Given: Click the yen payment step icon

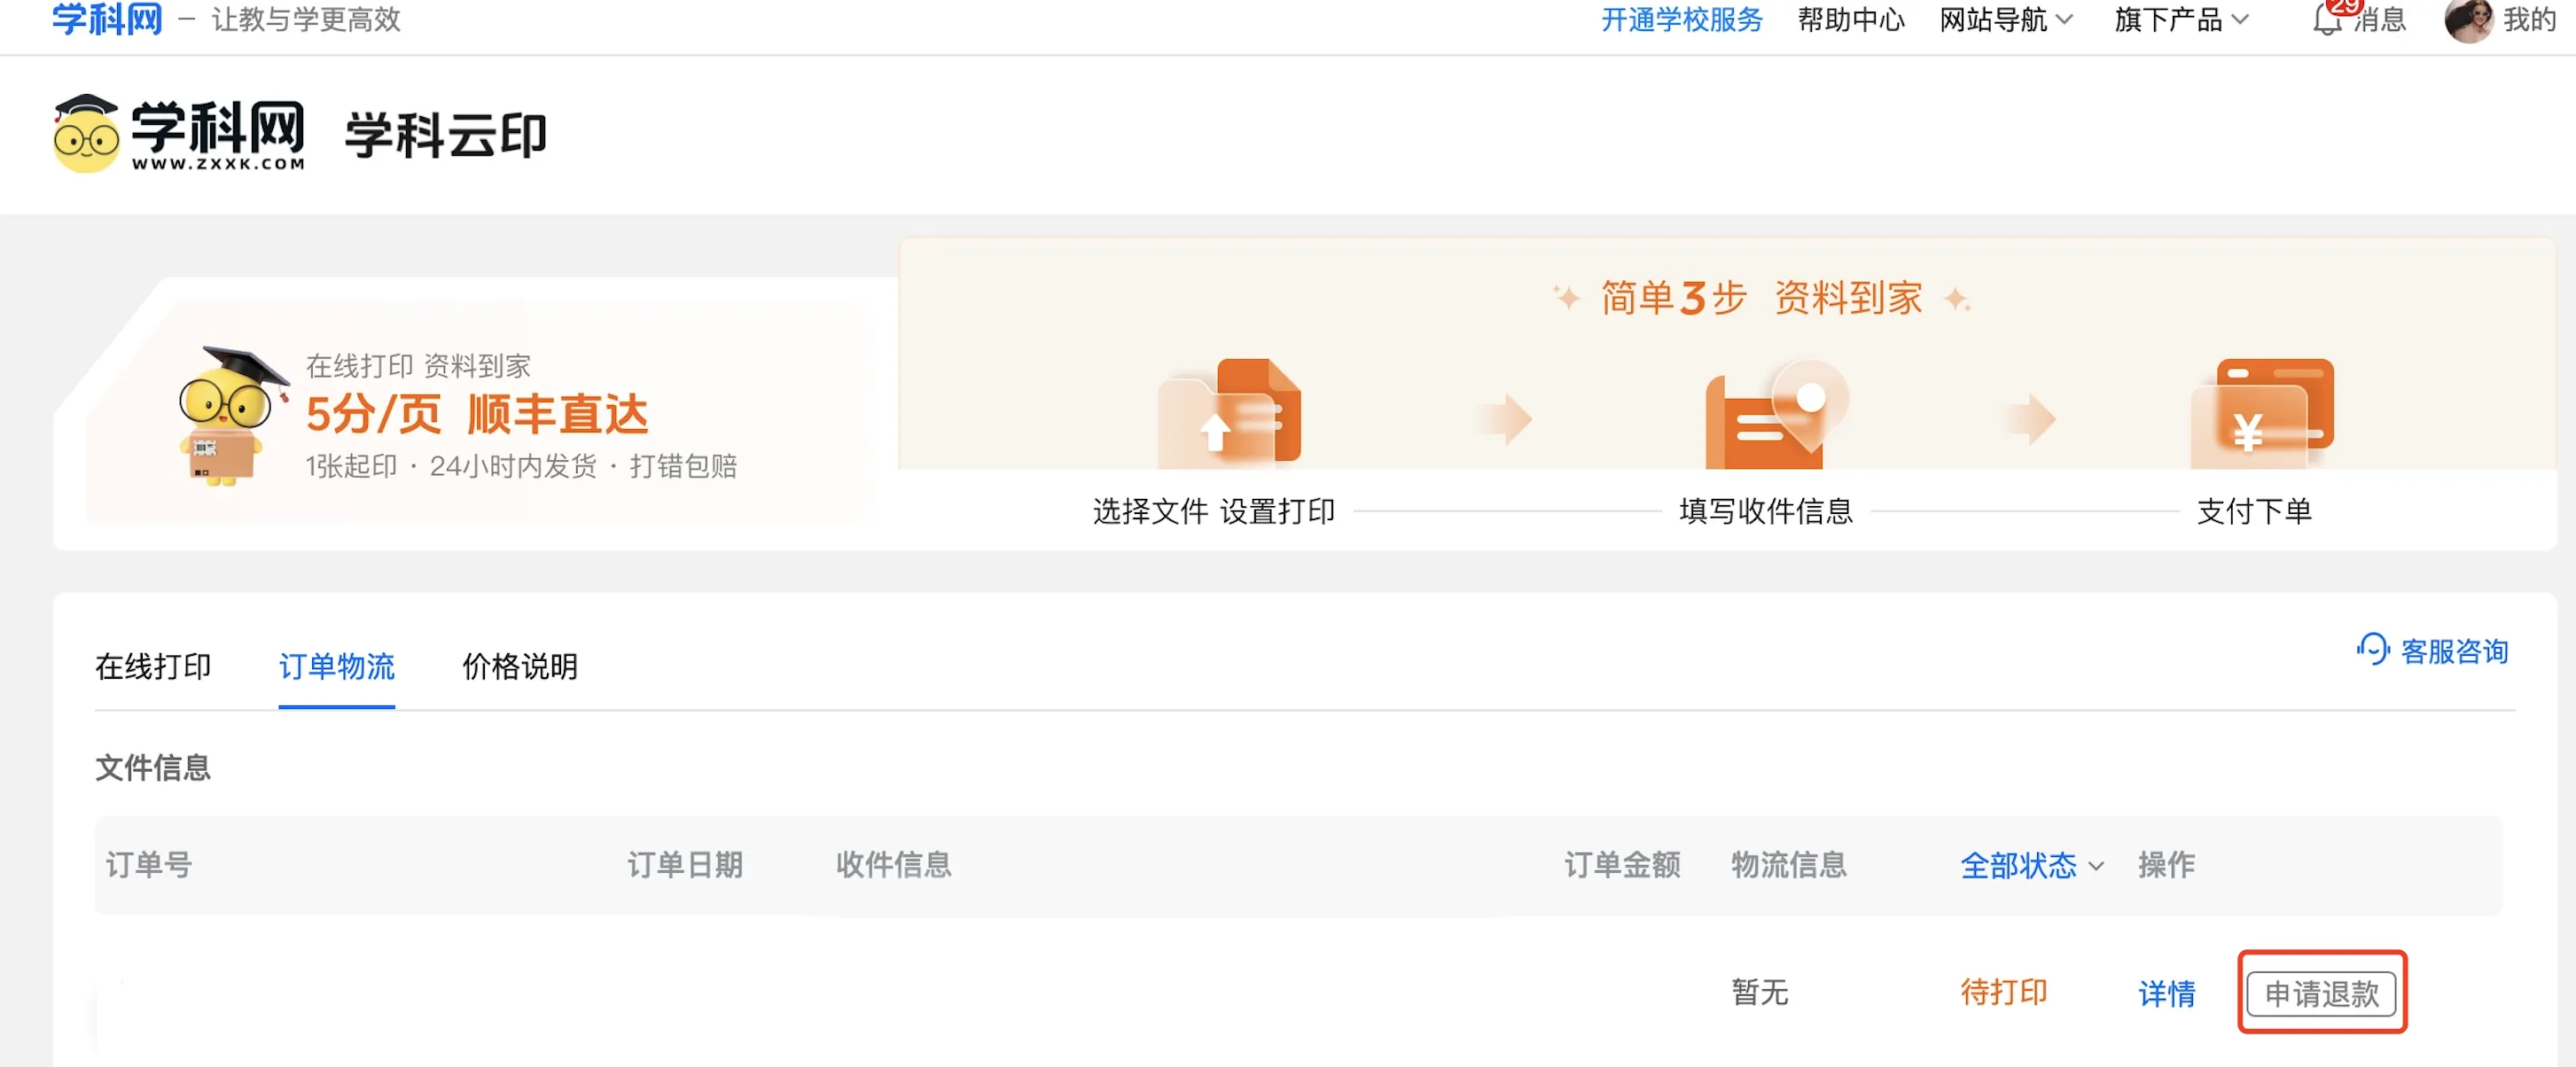Looking at the screenshot, I should click(x=2262, y=414).
